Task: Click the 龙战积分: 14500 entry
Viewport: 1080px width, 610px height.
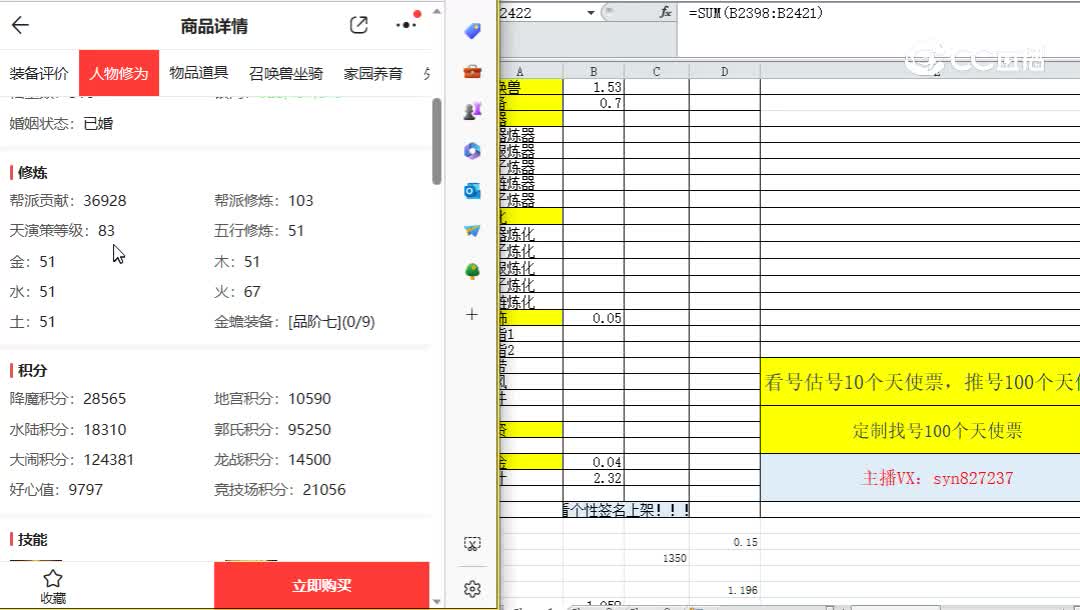Action: pyautogui.click(x=273, y=460)
